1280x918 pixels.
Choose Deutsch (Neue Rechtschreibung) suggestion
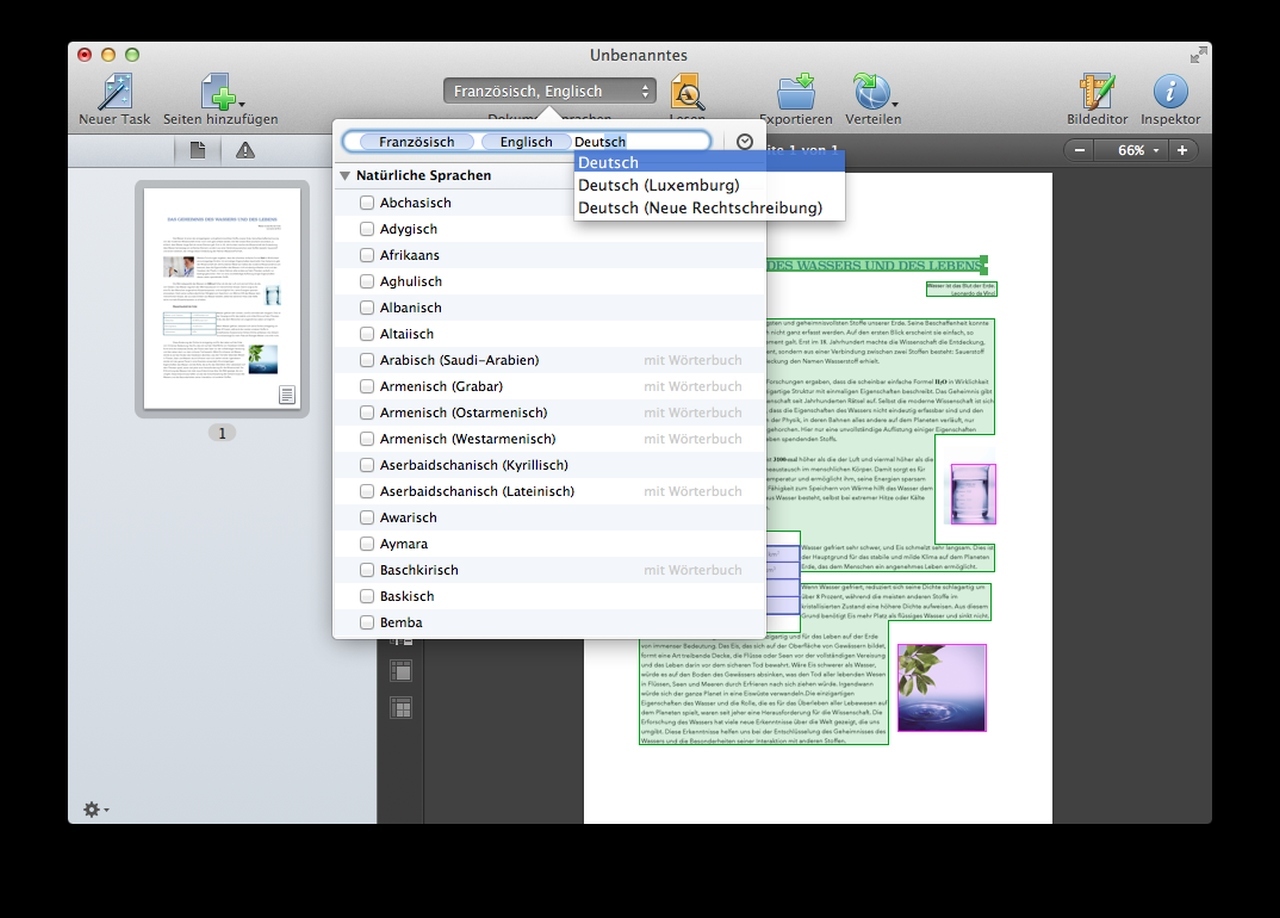(x=710, y=208)
